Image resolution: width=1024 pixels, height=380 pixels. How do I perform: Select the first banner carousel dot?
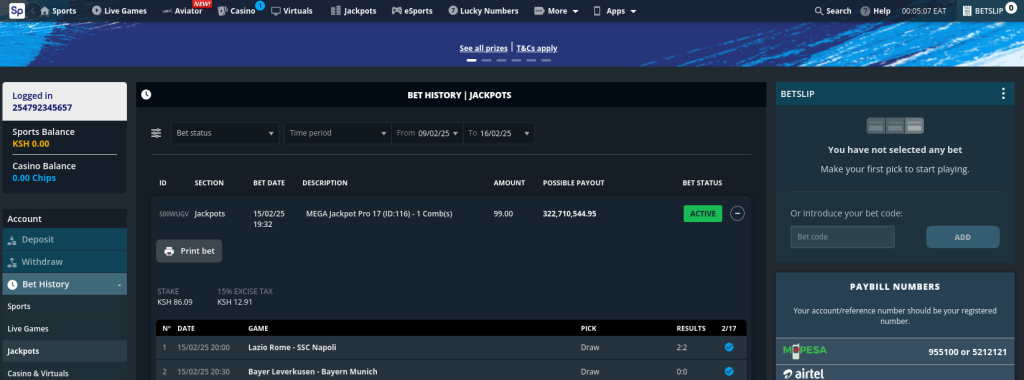tap(472, 60)
